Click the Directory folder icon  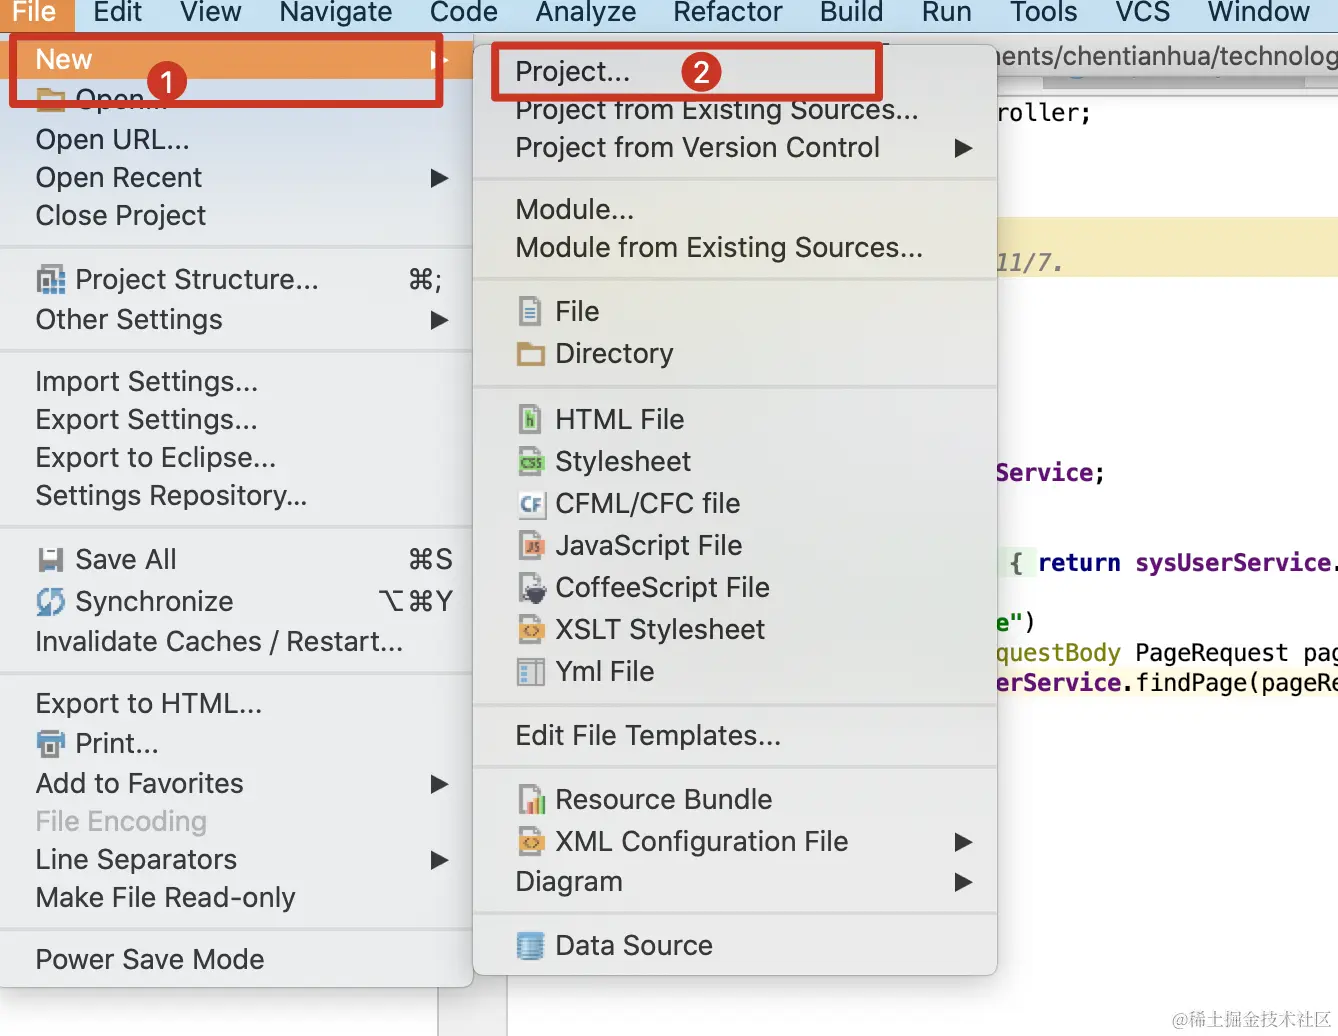click(530, 354)
